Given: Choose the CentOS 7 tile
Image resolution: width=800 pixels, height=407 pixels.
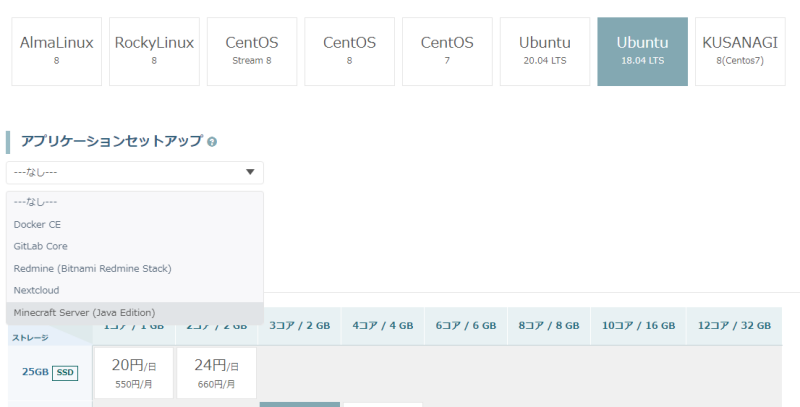Looking at the screenshot, I should coord(447,52).
